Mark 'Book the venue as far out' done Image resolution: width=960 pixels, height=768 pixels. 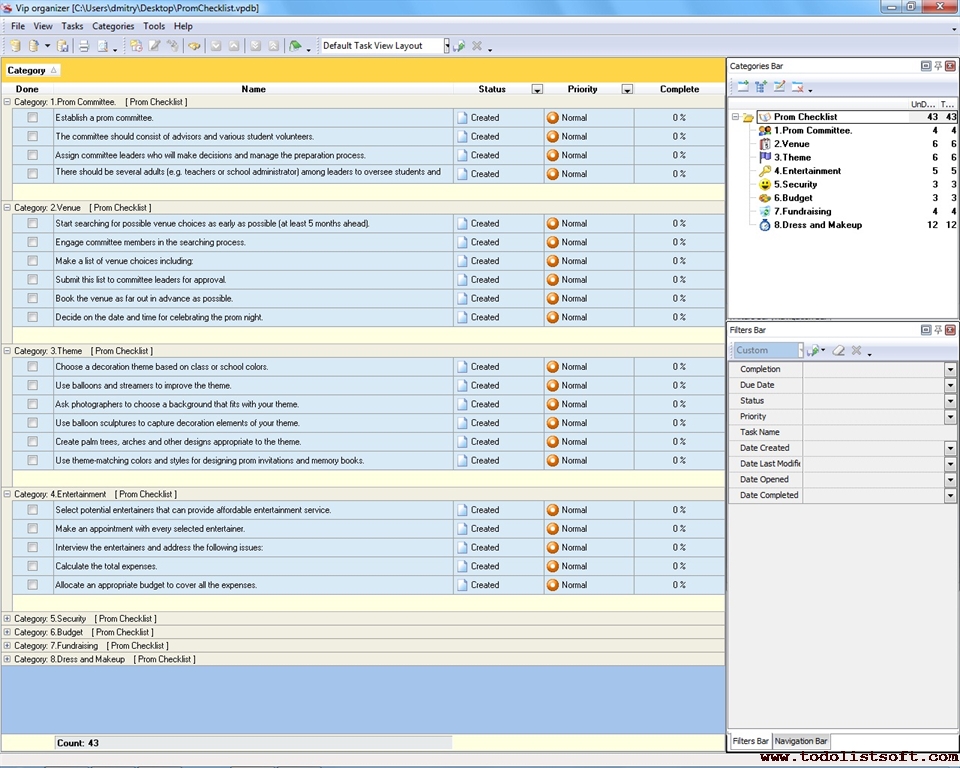click(33, 299)
